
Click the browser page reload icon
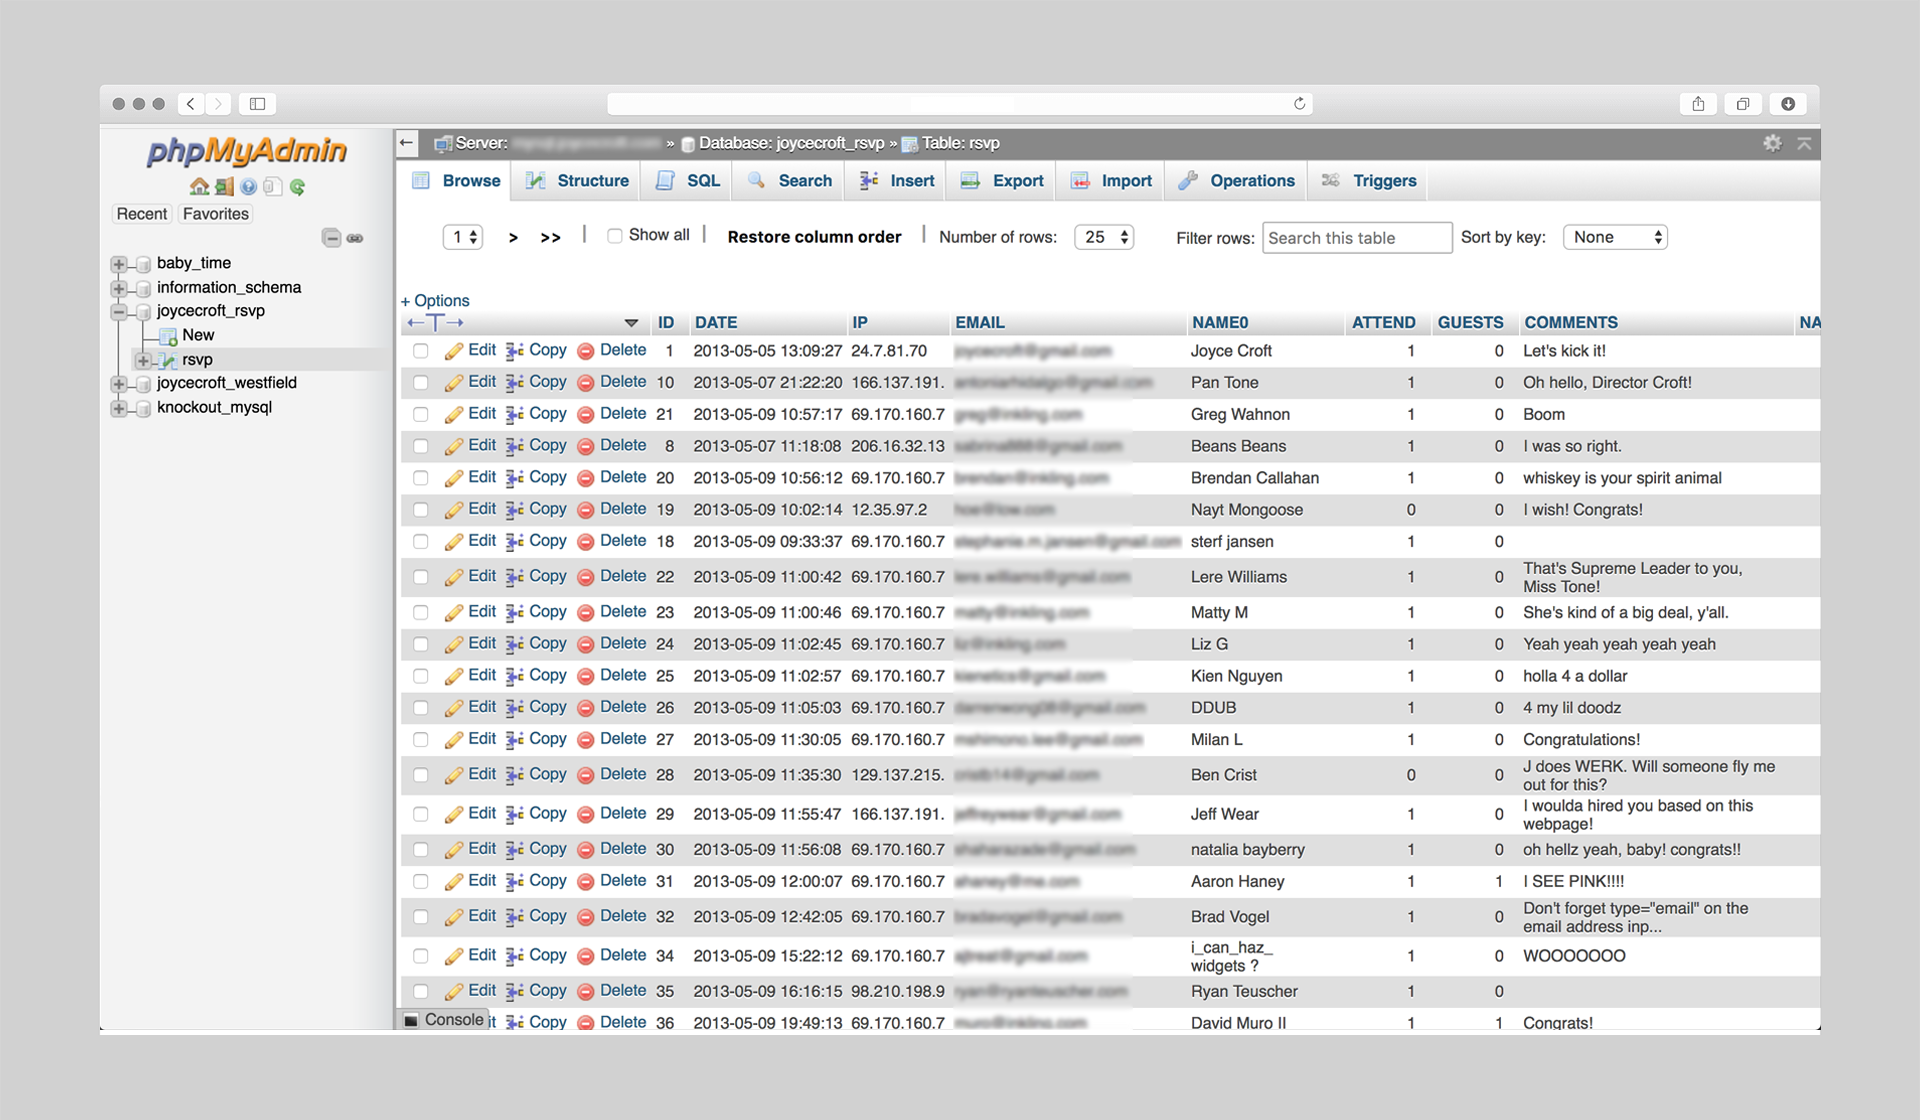1299,104
